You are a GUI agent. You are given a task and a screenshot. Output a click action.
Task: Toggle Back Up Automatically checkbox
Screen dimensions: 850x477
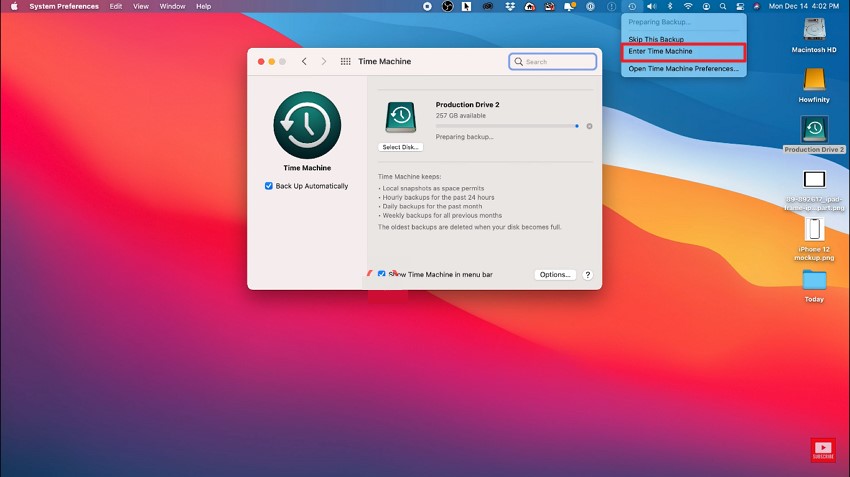coord(268,186)
